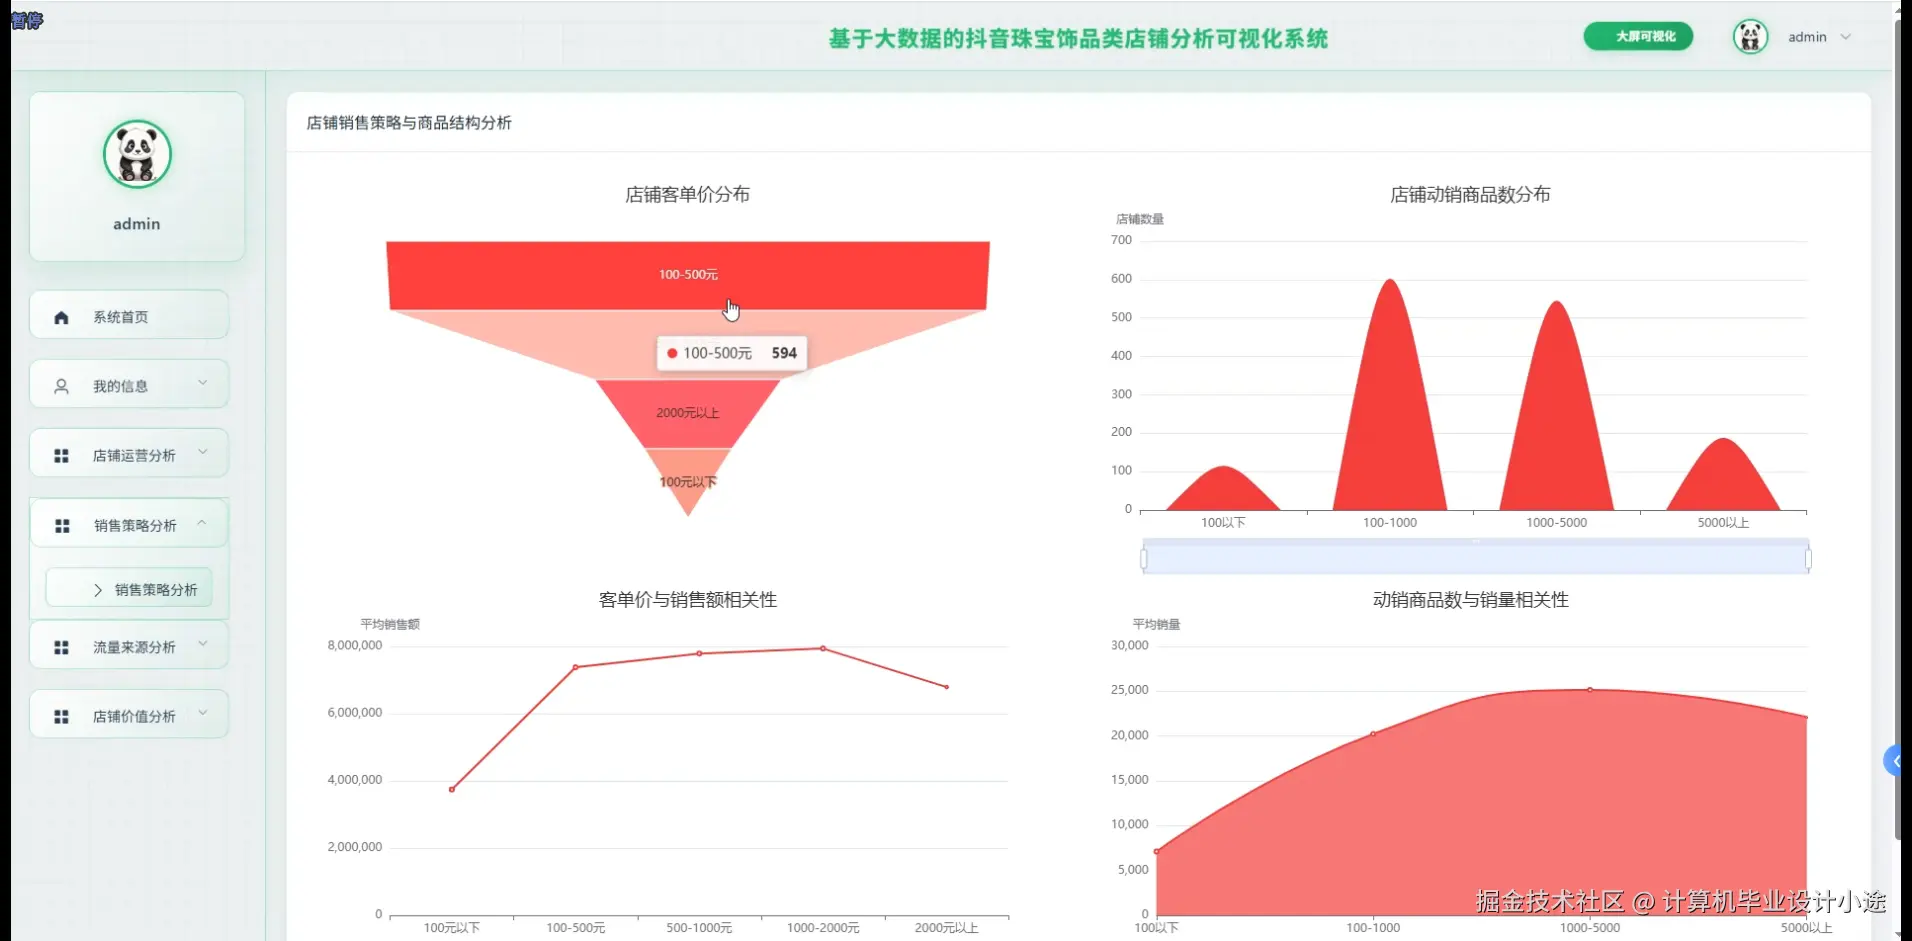Click the grid icon for 店铺运营分析
This screenshot has height=941, width=1912.
point(61,454)
